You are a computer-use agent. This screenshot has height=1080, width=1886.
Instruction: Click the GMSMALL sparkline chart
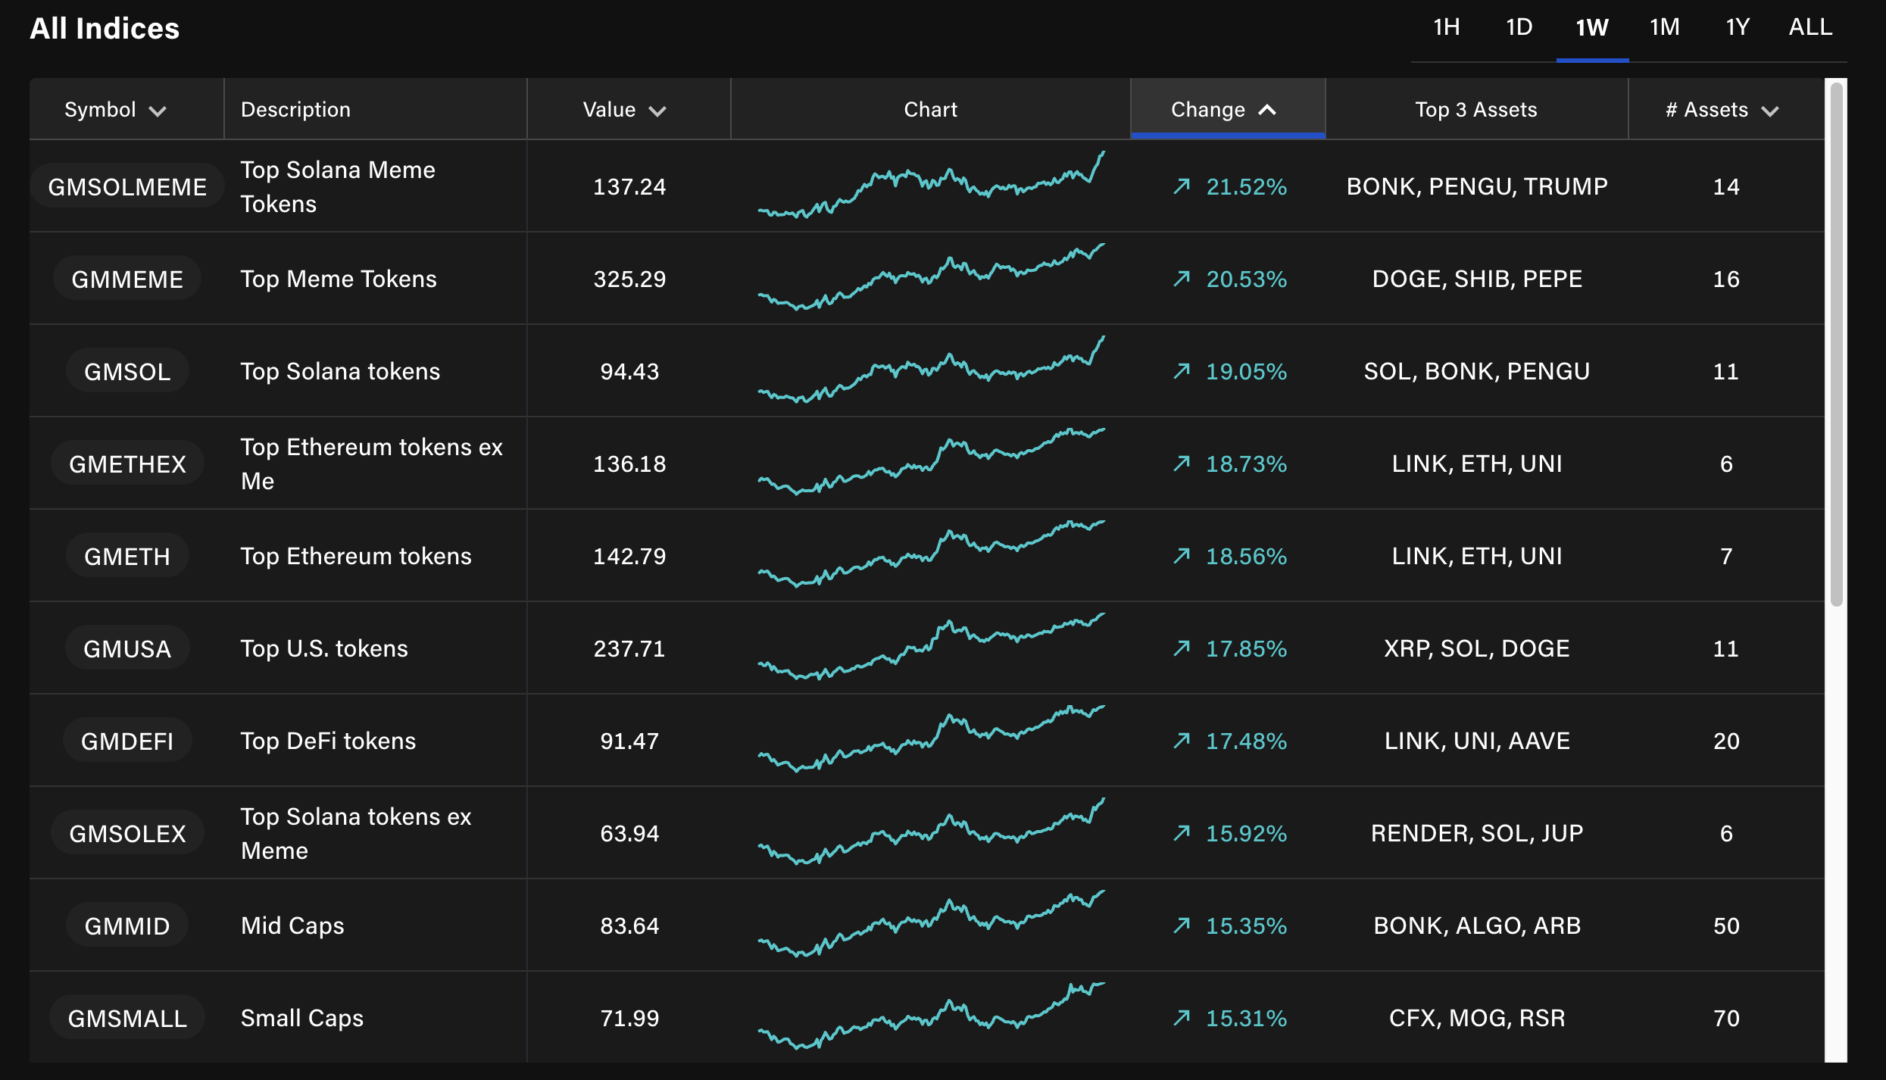click(x=931, y=1016)
